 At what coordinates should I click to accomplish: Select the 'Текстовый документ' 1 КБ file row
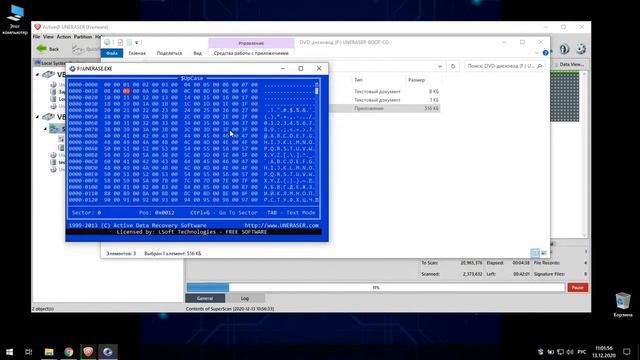coord(384,100)
